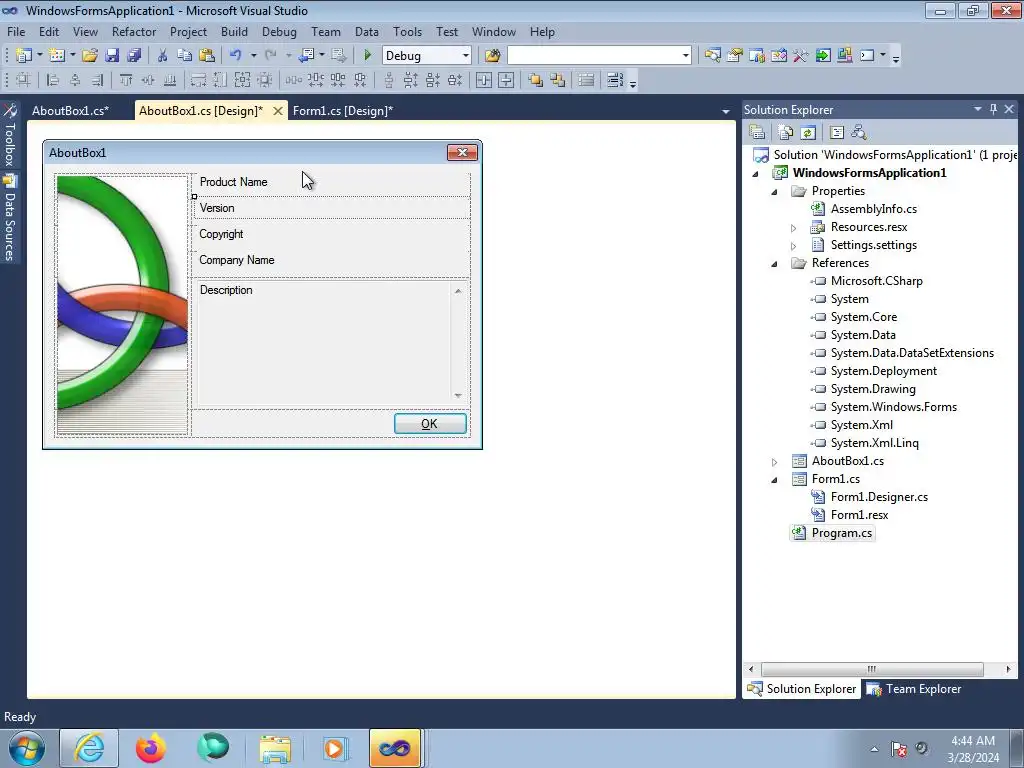Viewport: 1024px width, 768px height.
Task: Click the Find in Files icon
Action: 492,56
